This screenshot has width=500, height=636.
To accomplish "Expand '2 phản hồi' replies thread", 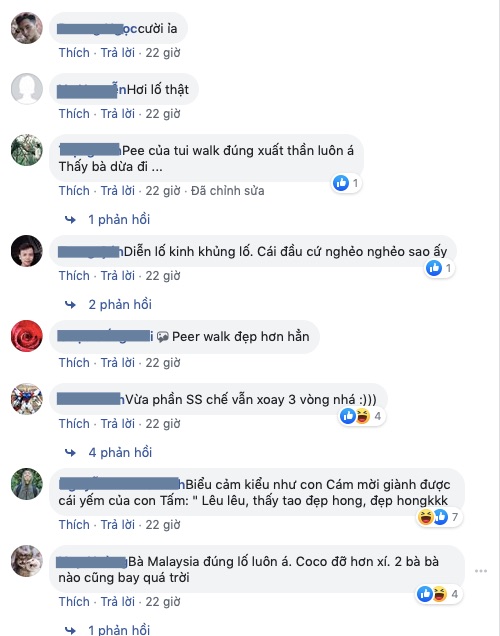I will (120, 304).
